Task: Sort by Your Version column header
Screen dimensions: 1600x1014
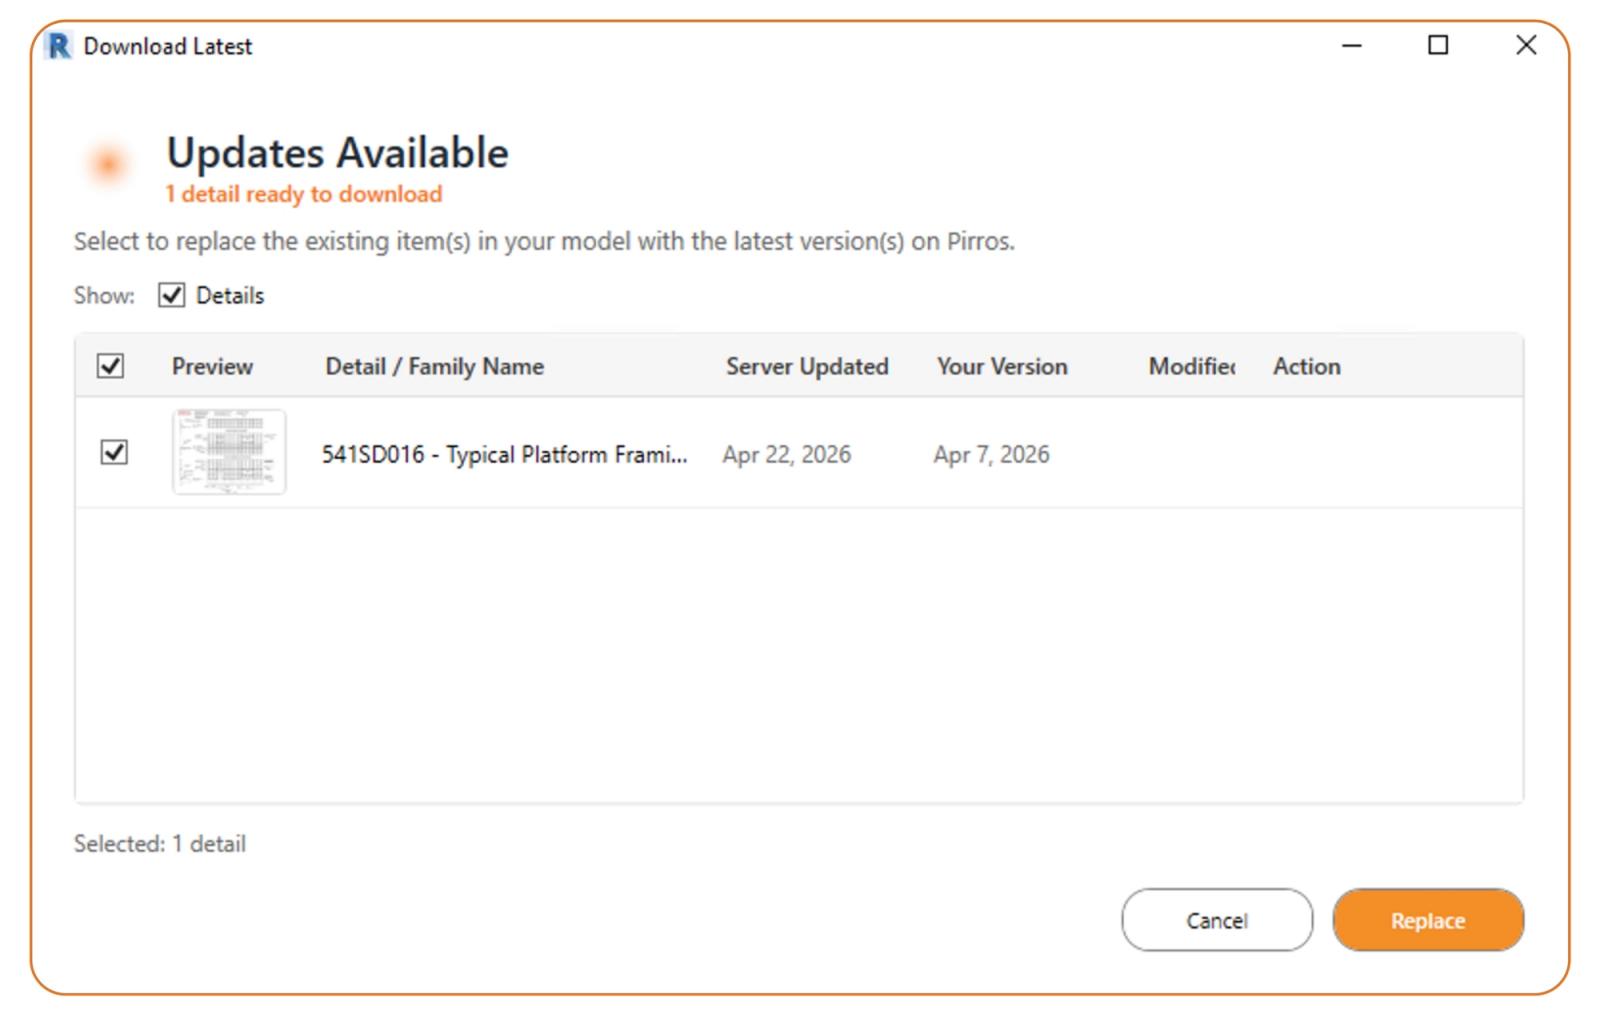Action: click(1002, 367)
